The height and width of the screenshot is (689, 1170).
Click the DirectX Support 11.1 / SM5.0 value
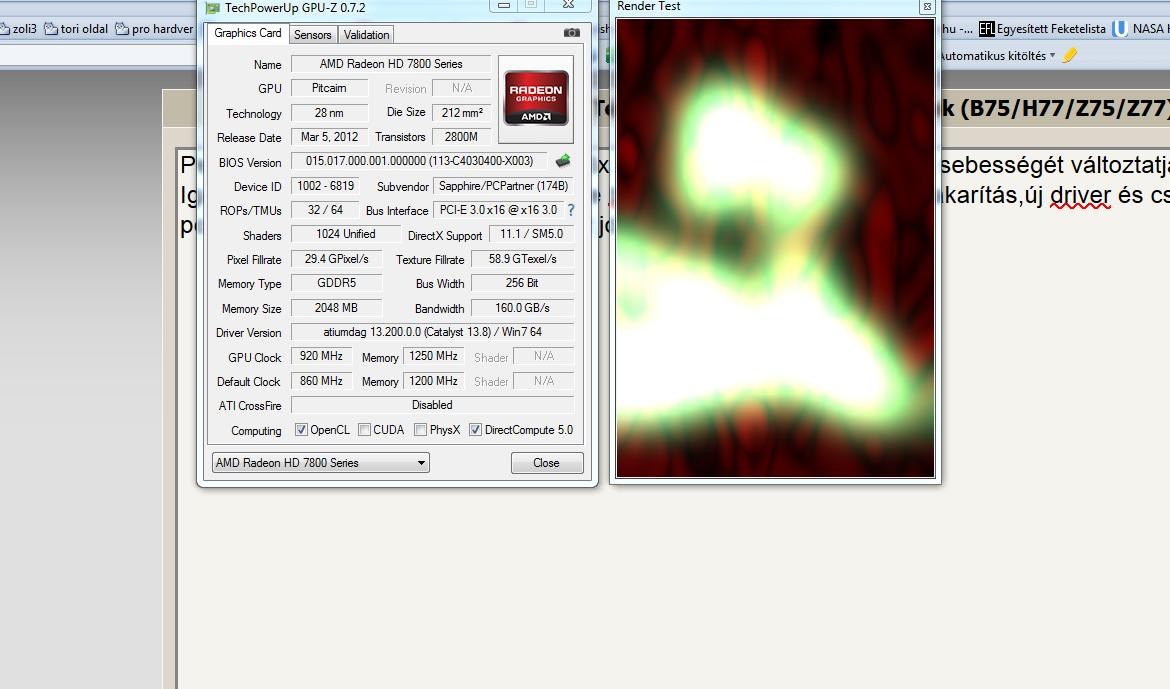pyautogui.click(x=531, y=234)
